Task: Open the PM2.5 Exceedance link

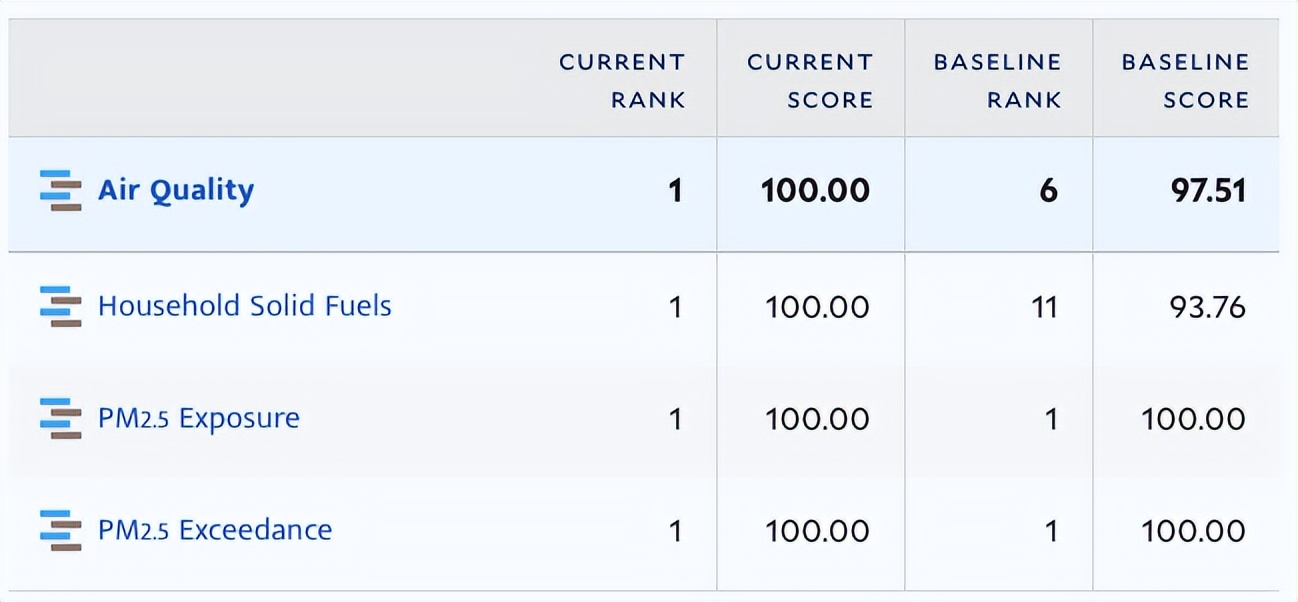Action: [214, 530]
